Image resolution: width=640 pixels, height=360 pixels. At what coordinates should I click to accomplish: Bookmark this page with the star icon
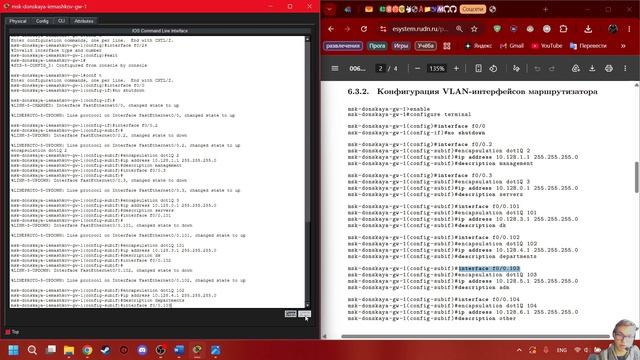474,29
